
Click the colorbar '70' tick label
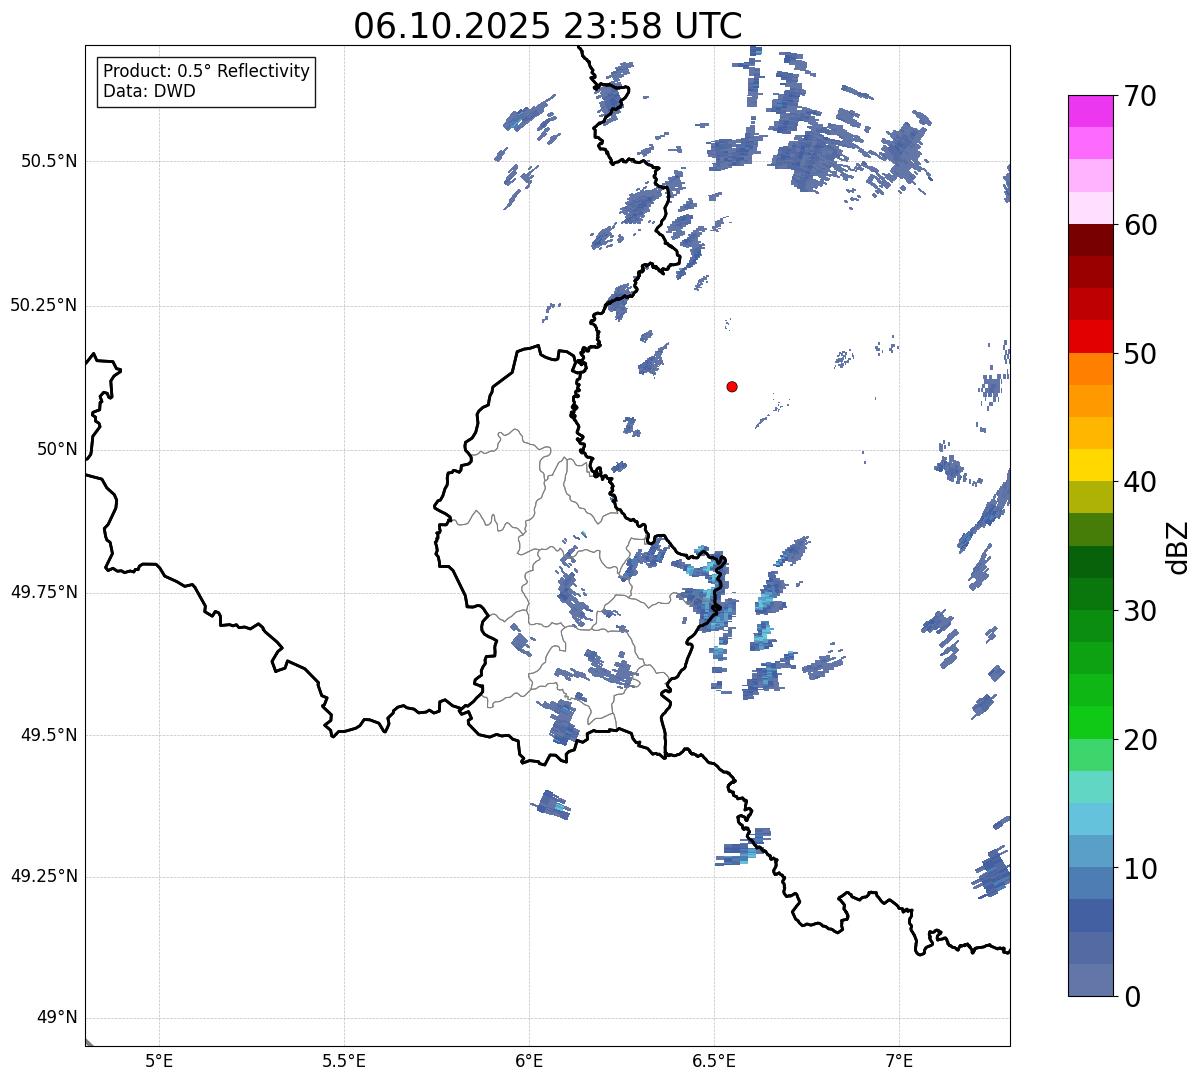coord(1140,97)
